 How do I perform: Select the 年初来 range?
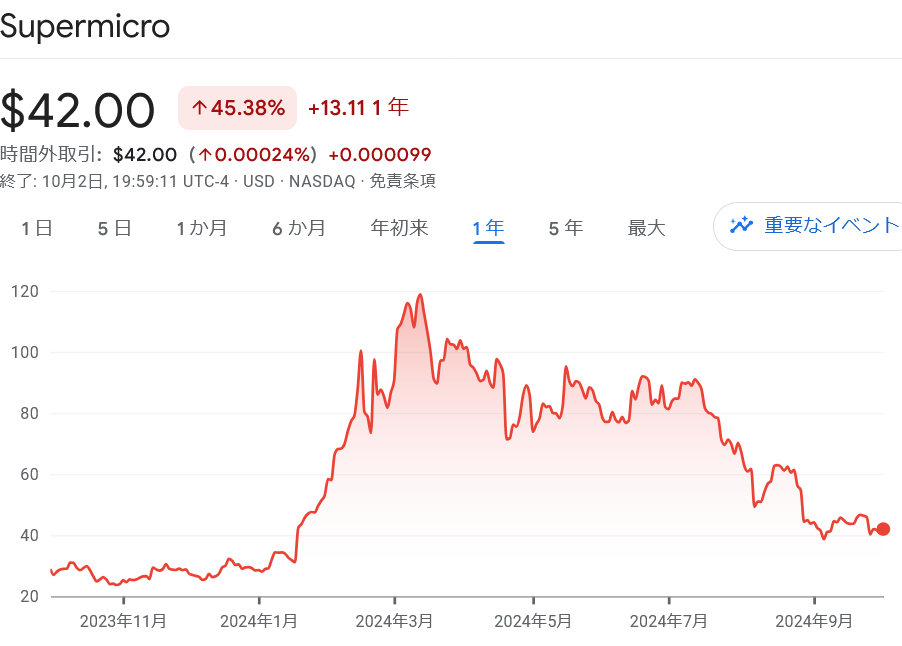click(398, 228)
